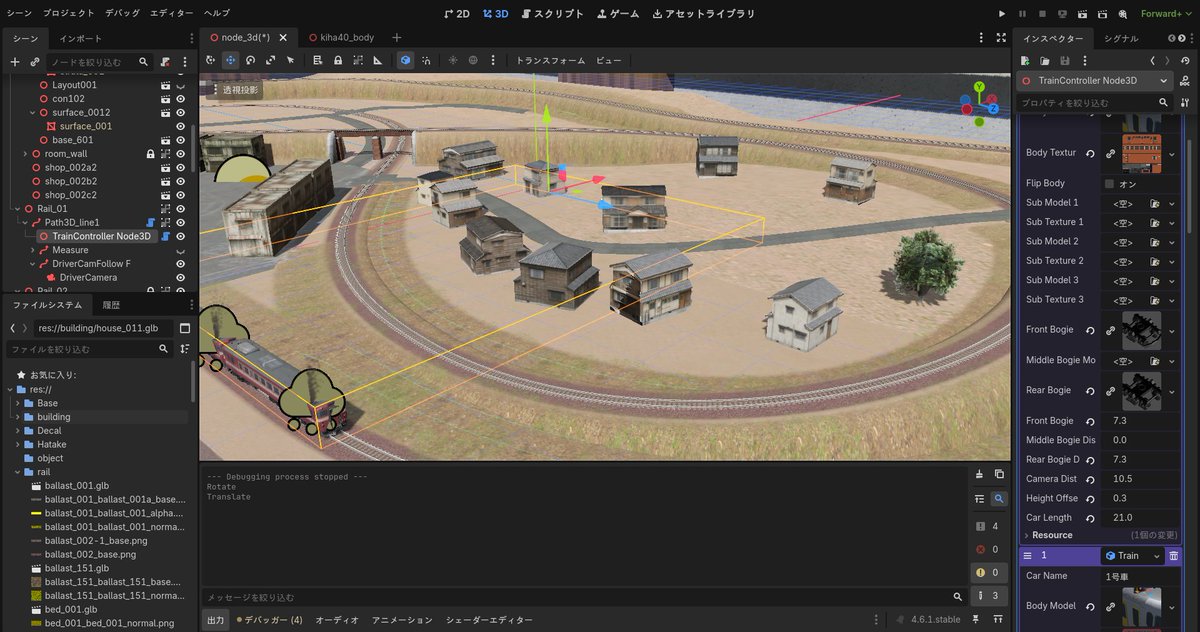Open the アセットライブラリ workspace
Image resolution: width=1200 pixels, height=632 pixels.
(x=704, y=14)
